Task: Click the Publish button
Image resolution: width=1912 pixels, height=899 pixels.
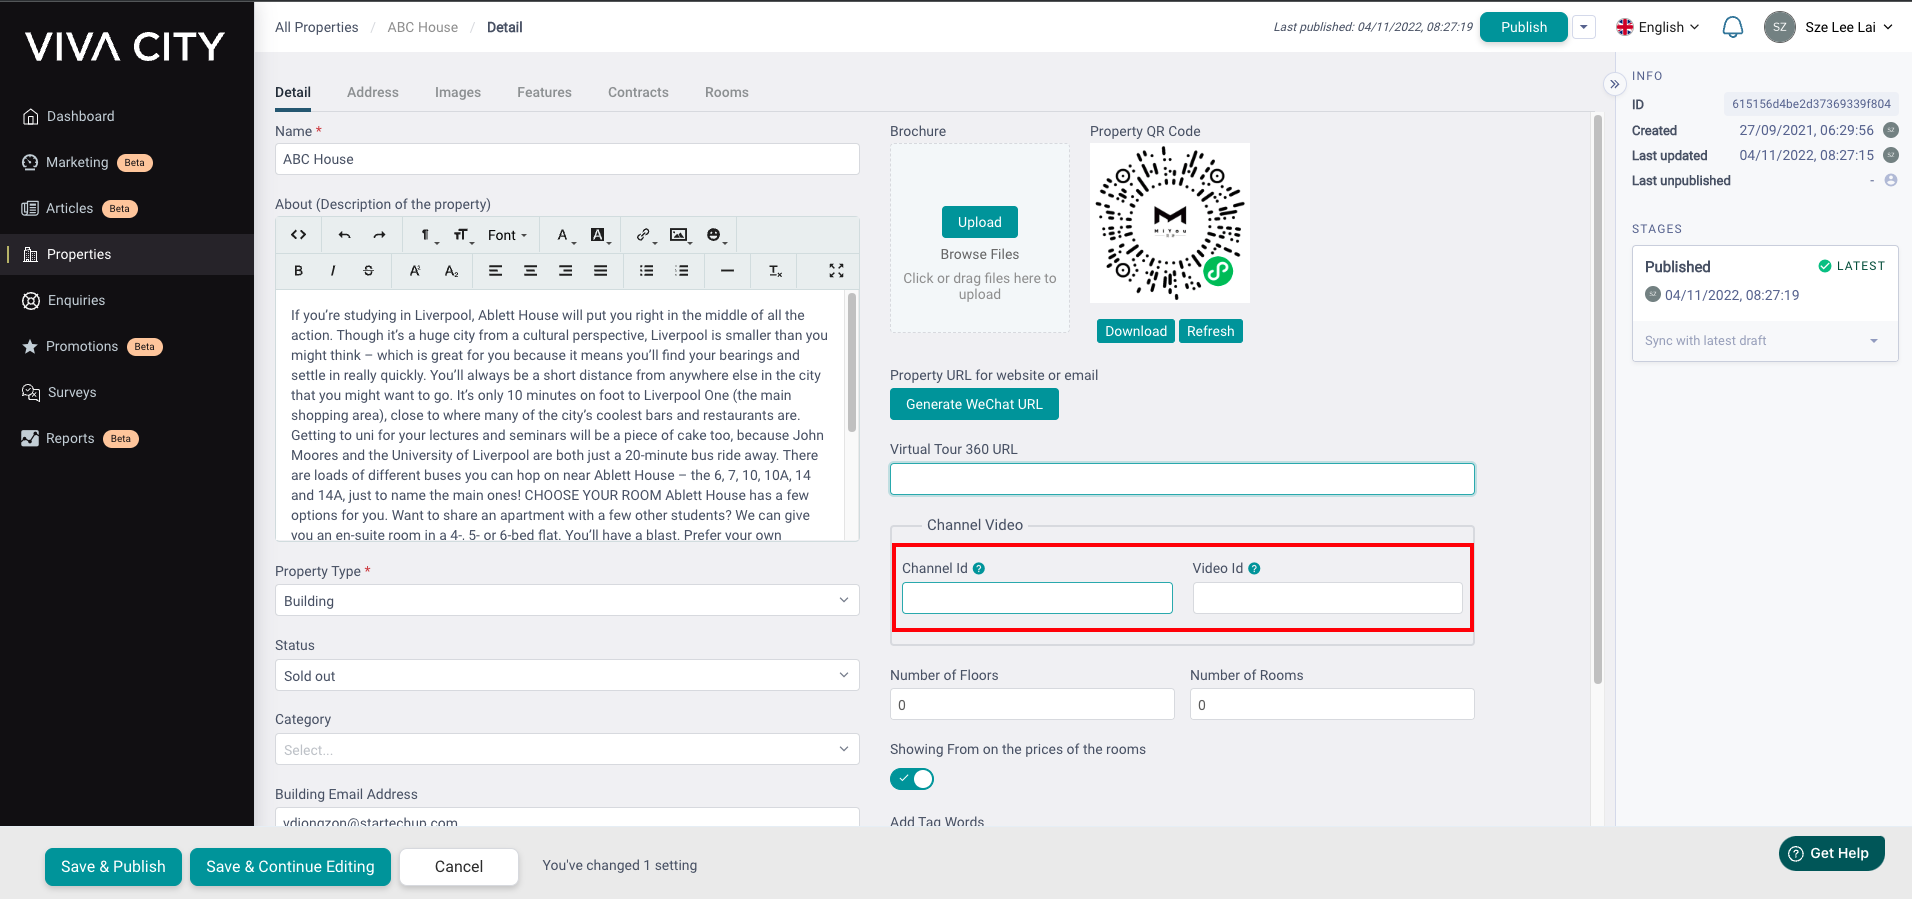Action: [1524, 27]
